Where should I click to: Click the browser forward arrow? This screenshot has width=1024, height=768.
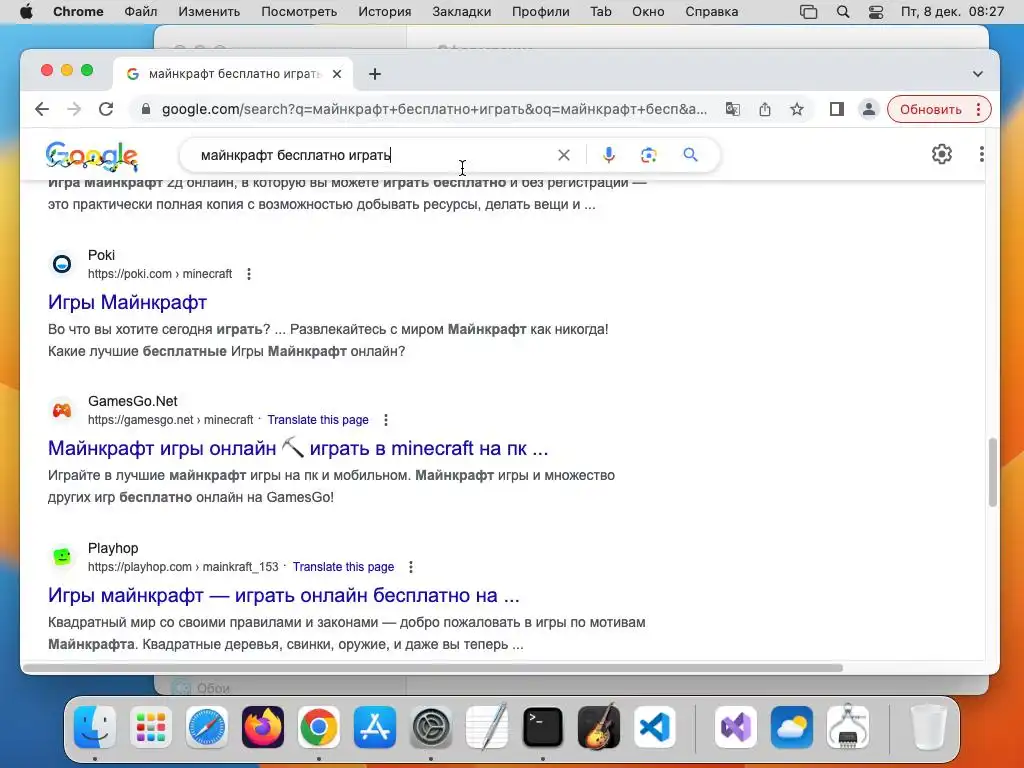[74, 109]
